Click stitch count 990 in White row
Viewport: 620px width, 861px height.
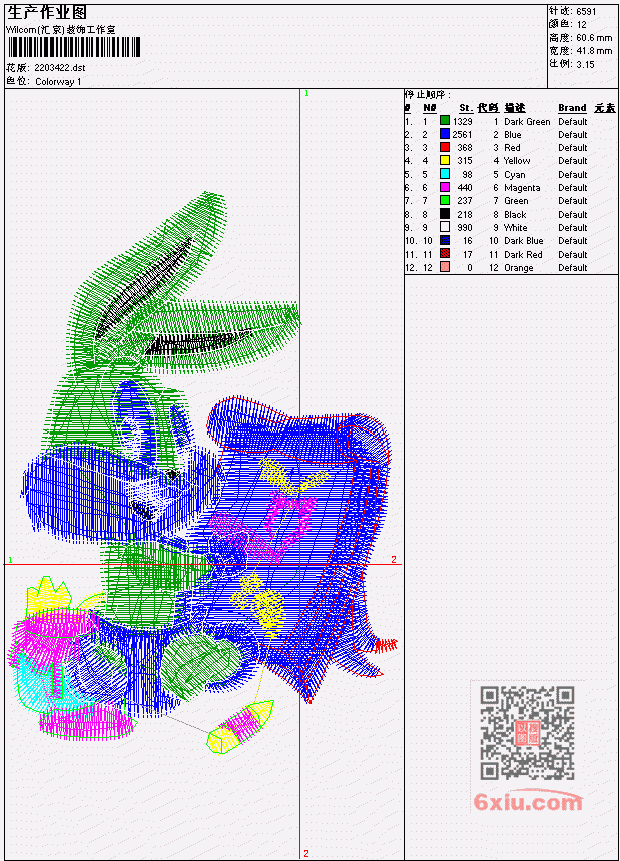tap(465, 227)
